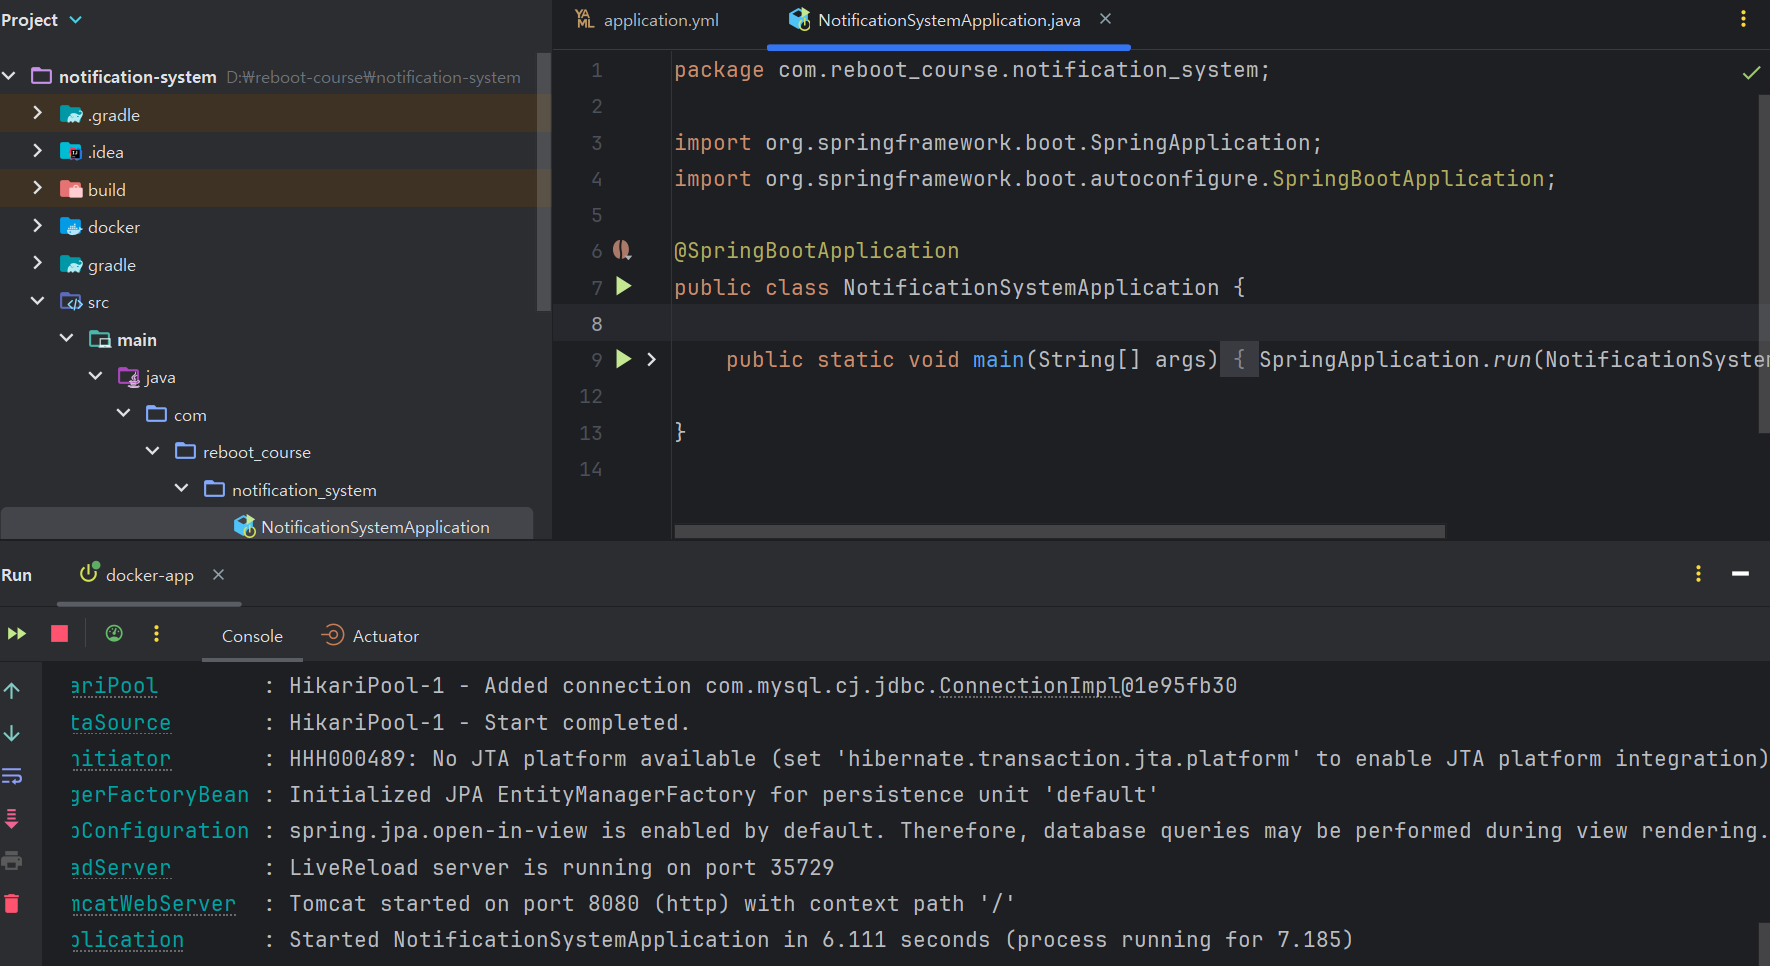Viewport: 1770px width, 966px height.
Task: Click the Rerun docker-app icon
Action: click(17, 634)
